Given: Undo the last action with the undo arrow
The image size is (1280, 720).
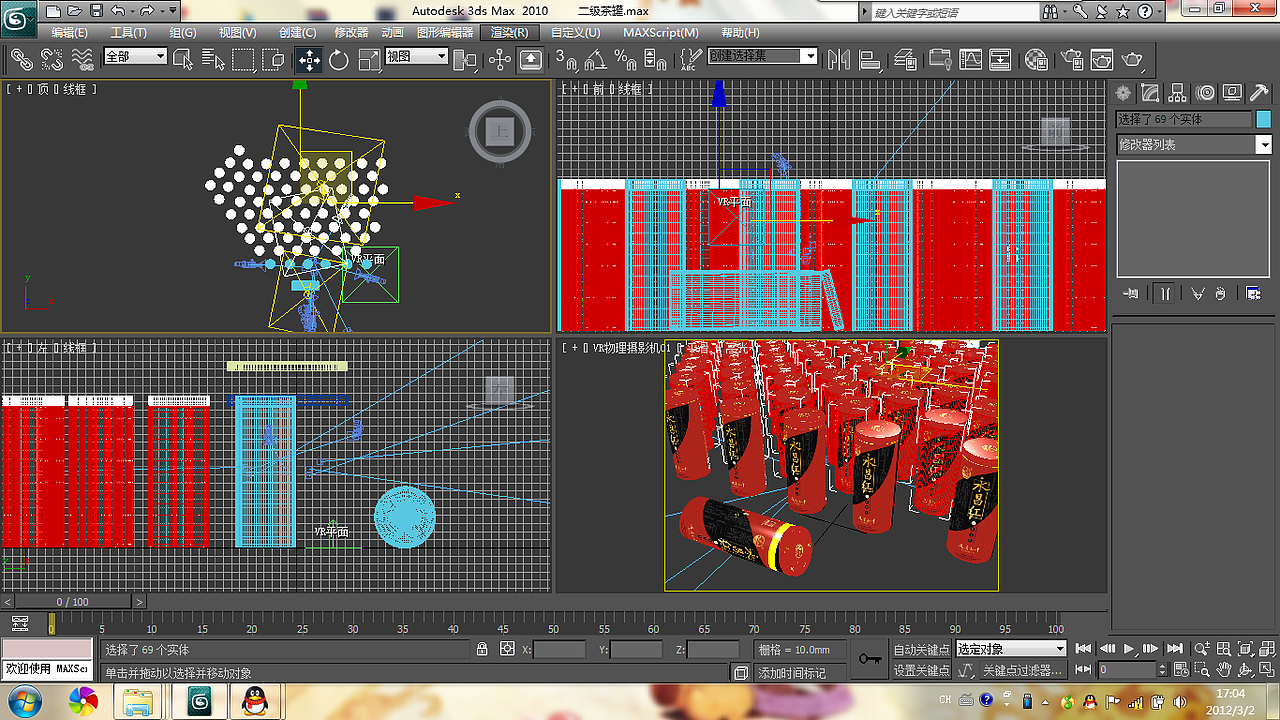Looking at the screenshot, I should click(x=117, y=11).
